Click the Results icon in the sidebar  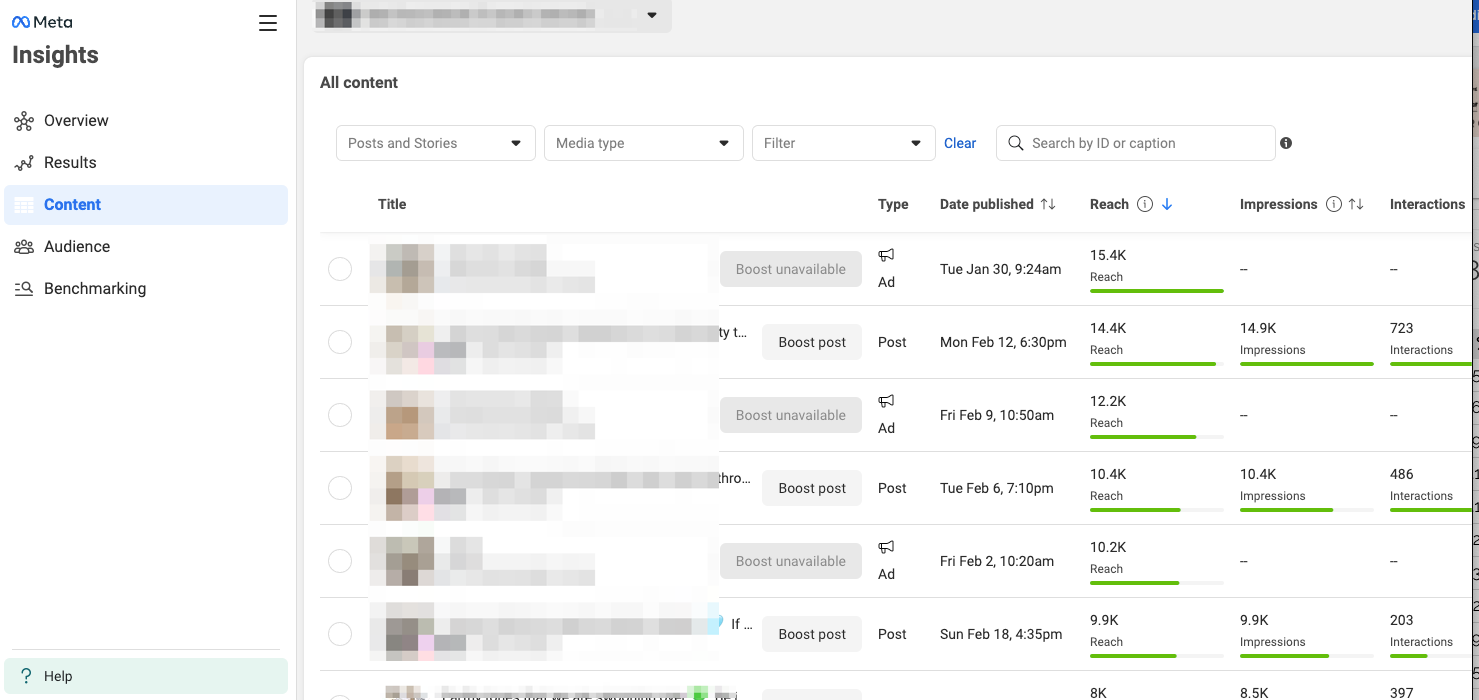(x=23, y=162)
